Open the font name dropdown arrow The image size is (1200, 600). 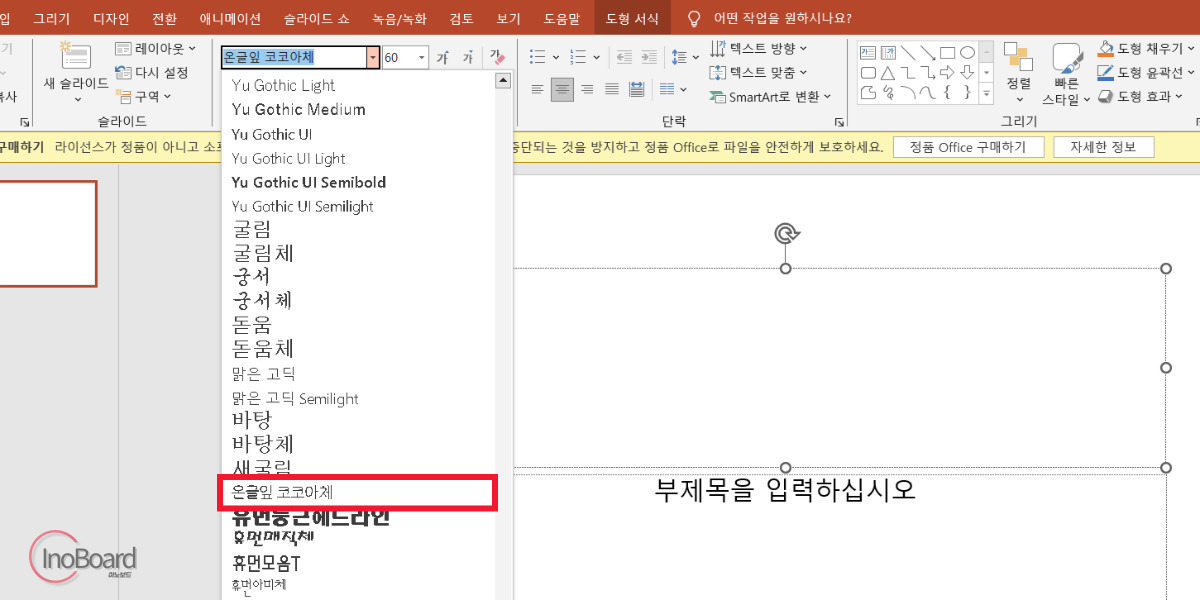[x=373, y=58]
